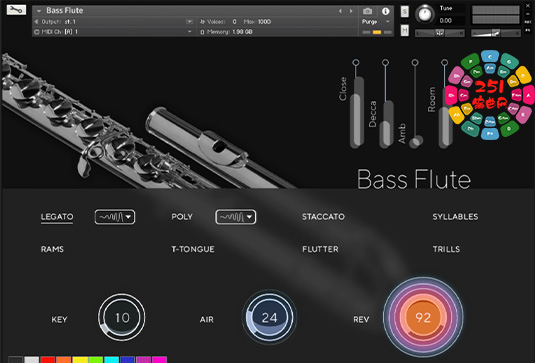Click the Bass Flute name in header
The height and width of the screenshot is (363, 535).
(x=65, y=11)
